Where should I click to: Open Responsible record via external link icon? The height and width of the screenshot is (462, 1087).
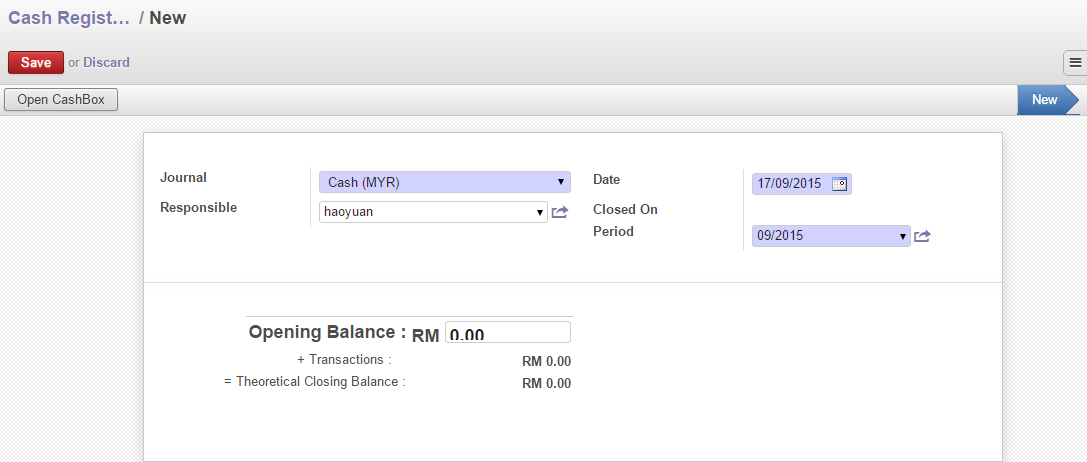coord(559,212)
